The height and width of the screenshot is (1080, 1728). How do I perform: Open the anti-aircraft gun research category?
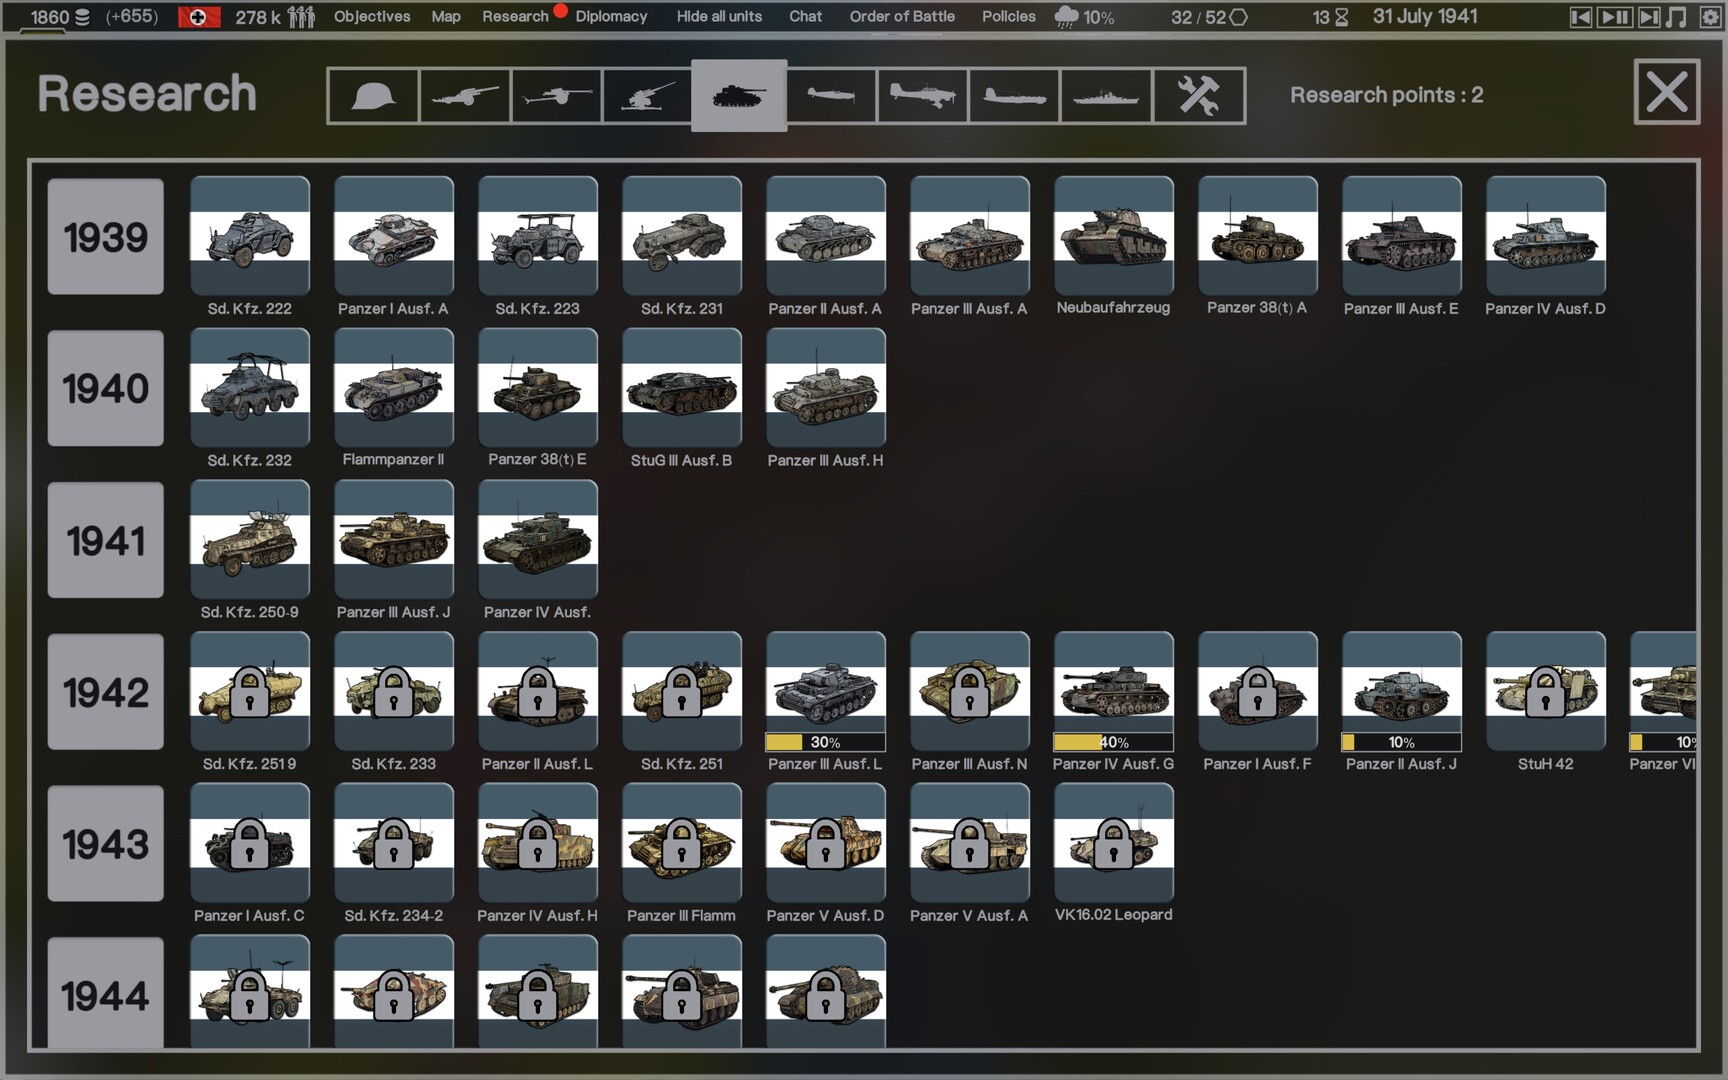point(647,96)
